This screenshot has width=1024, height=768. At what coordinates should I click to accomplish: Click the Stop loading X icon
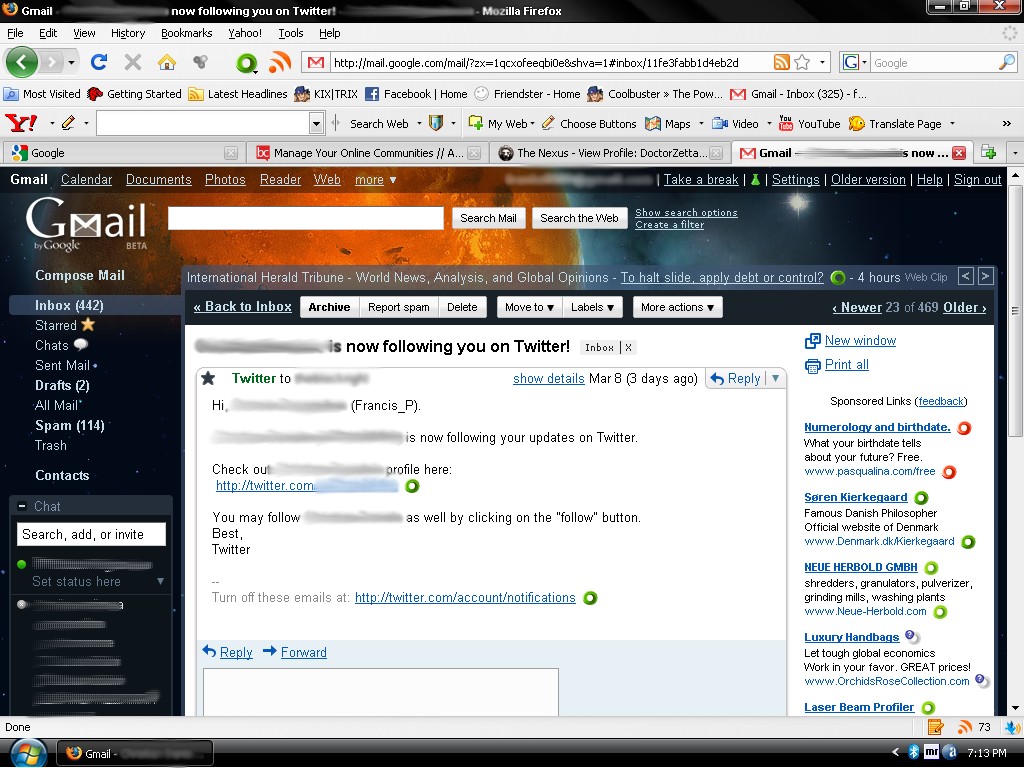point(133,62)
